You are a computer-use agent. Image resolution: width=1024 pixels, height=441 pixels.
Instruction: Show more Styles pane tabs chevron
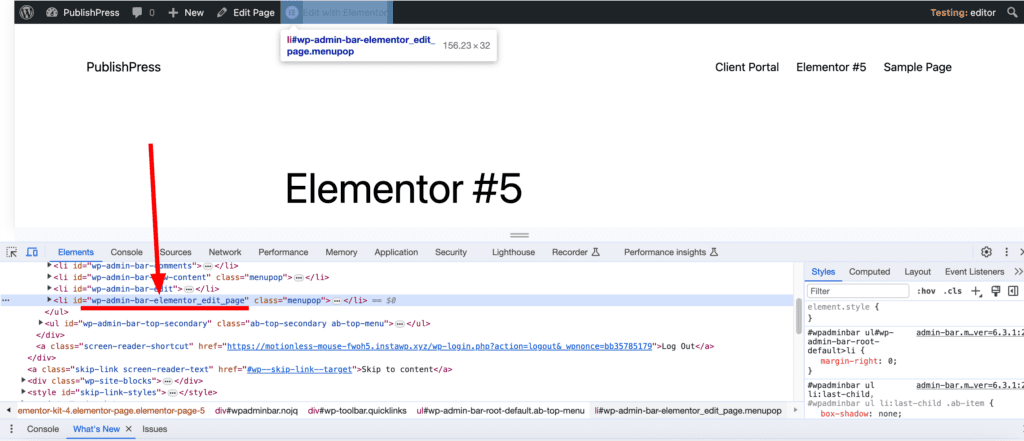[x=1018, y=272]
